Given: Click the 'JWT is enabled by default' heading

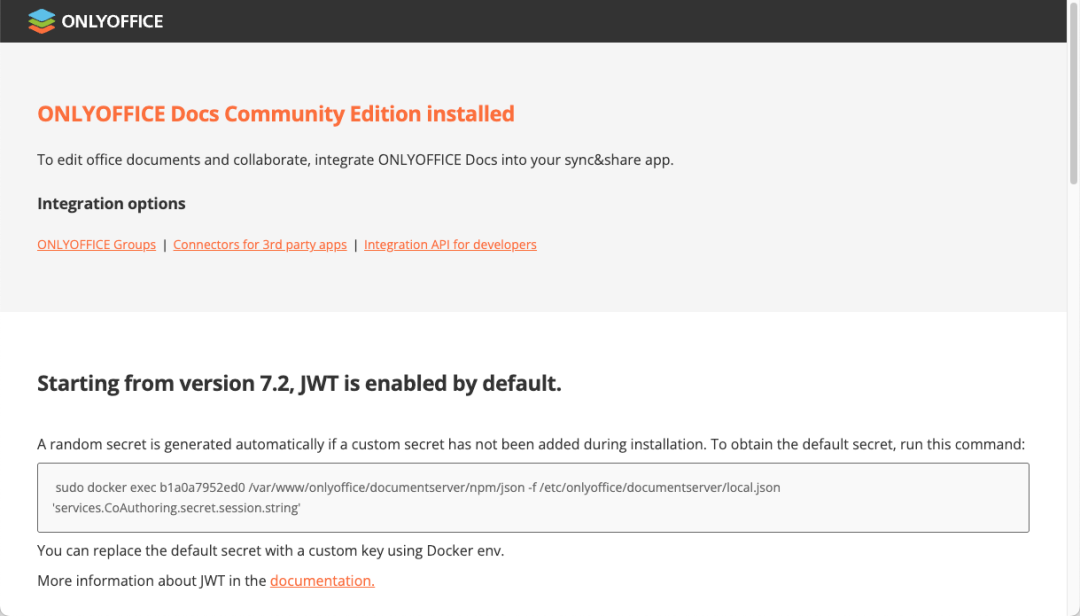Looking at the screenshot, I should pos(299,383).
